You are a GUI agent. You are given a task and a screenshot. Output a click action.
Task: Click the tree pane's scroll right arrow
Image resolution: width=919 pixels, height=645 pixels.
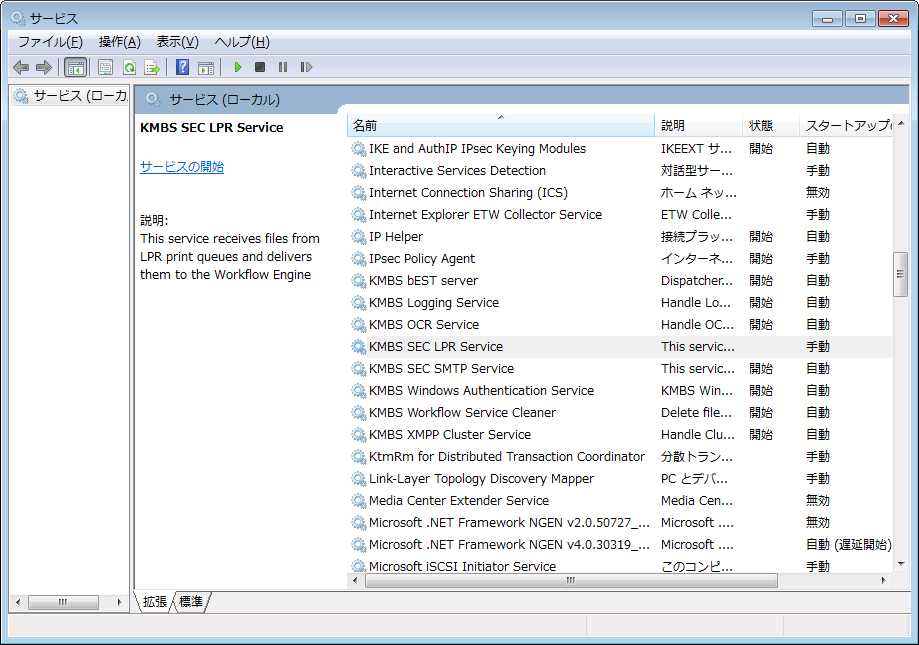[x=119, y=602]
